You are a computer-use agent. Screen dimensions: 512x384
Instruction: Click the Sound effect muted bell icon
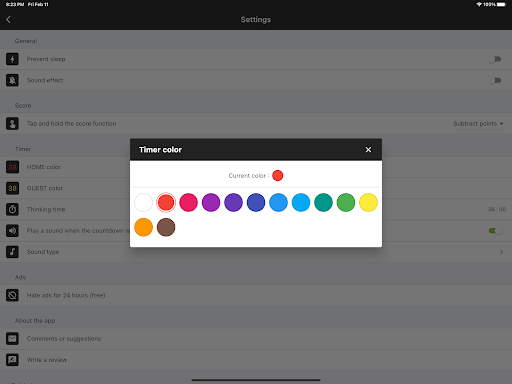12,80
